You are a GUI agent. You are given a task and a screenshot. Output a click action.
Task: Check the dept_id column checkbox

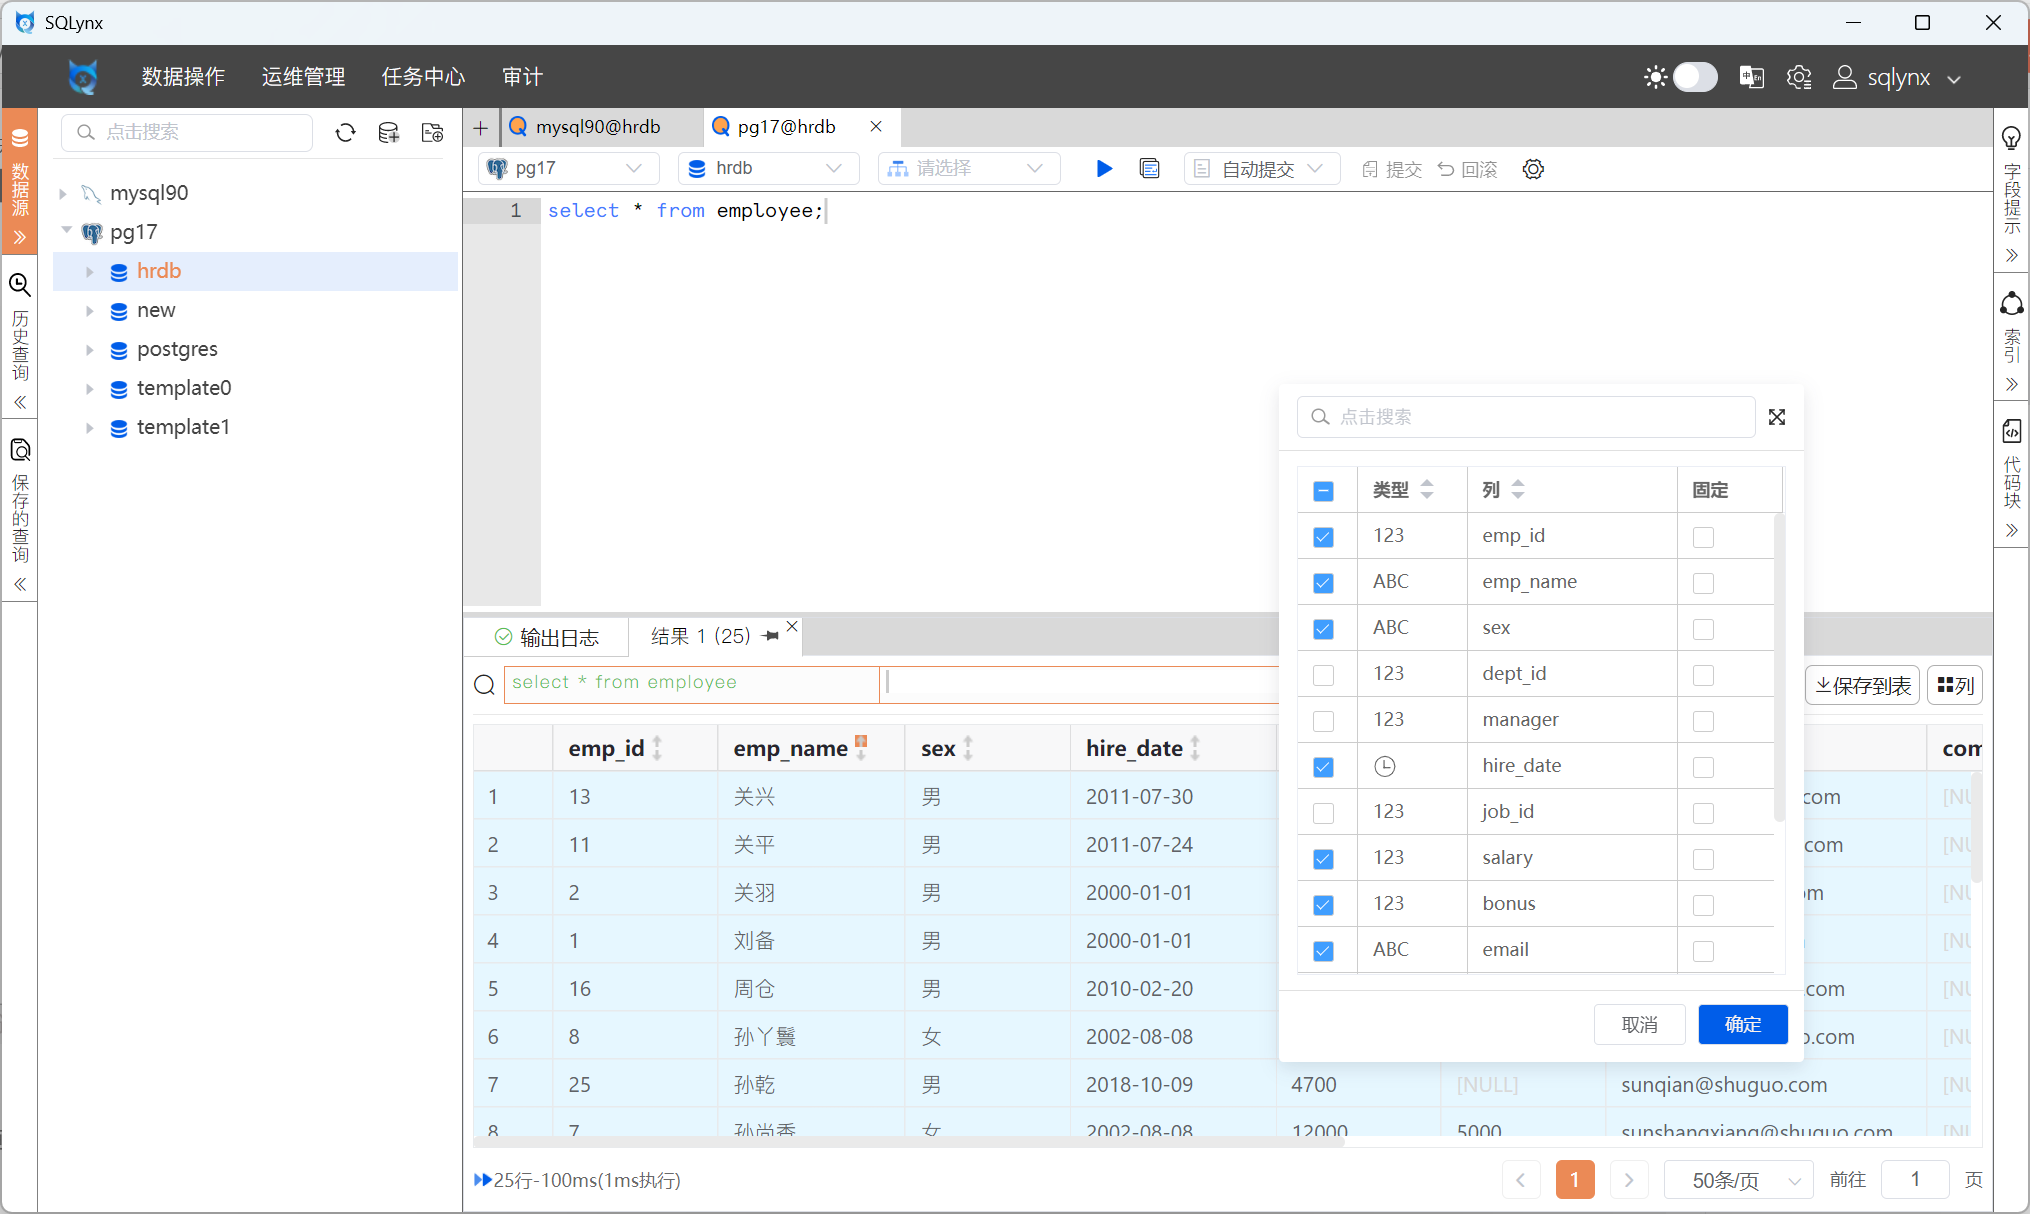(x=1323, y=675)
